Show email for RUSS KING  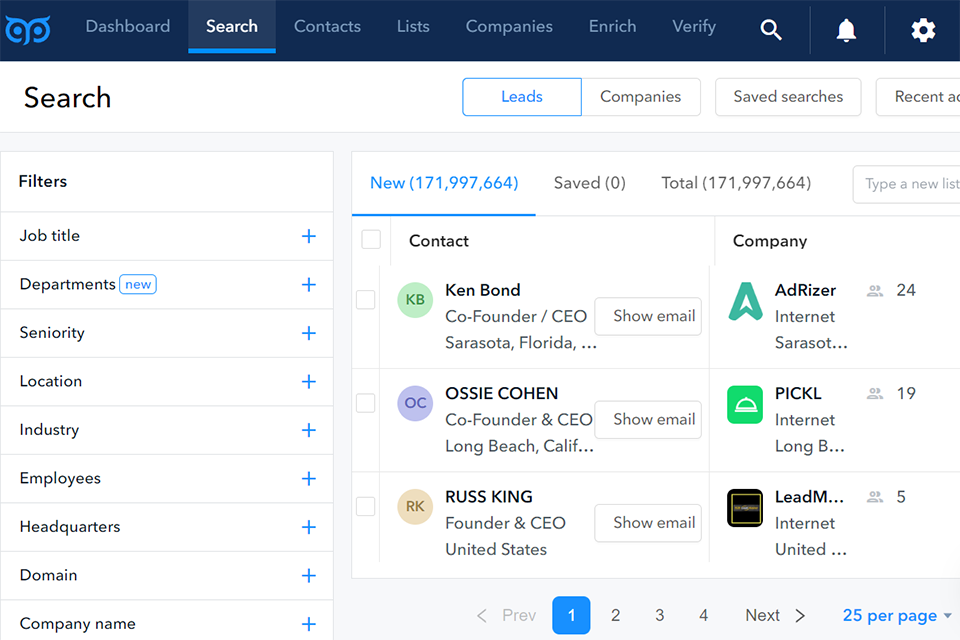[x=647, y=523]
